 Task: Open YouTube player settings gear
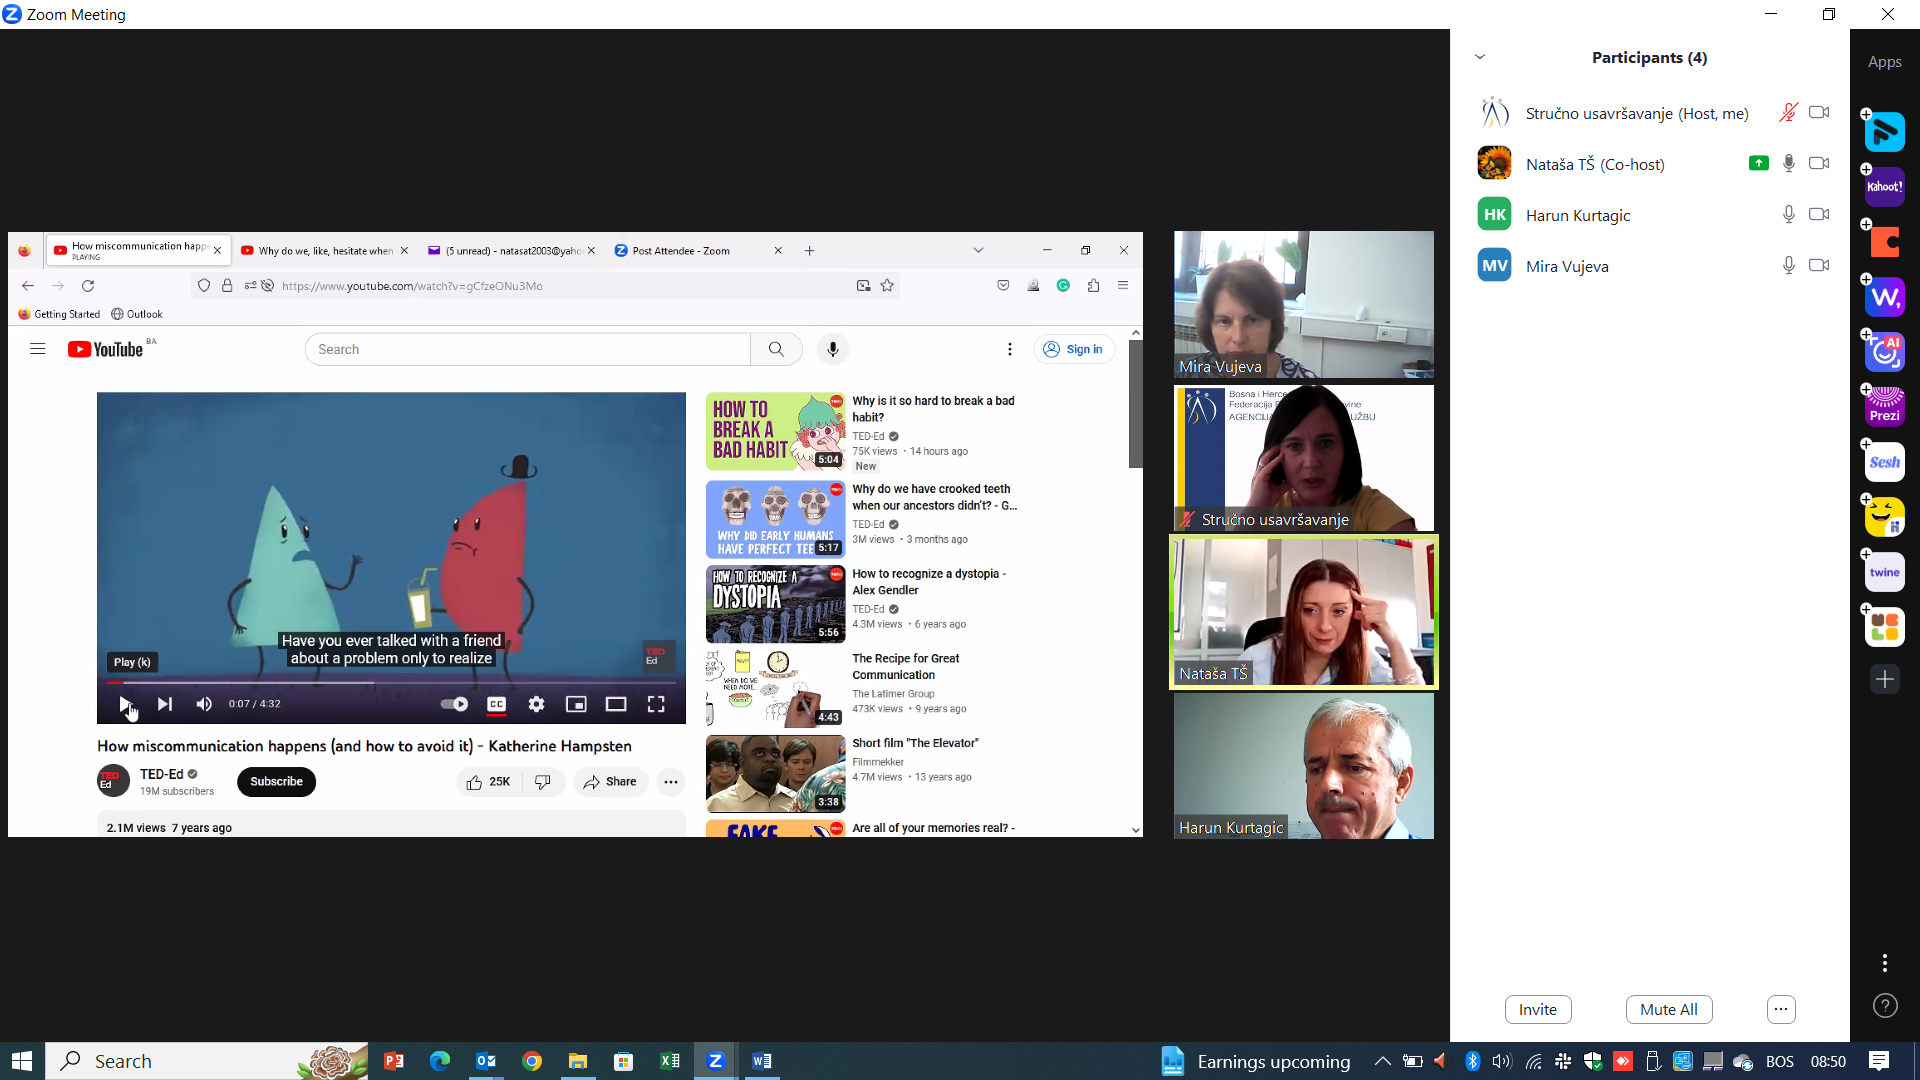(x=536, y=704)
